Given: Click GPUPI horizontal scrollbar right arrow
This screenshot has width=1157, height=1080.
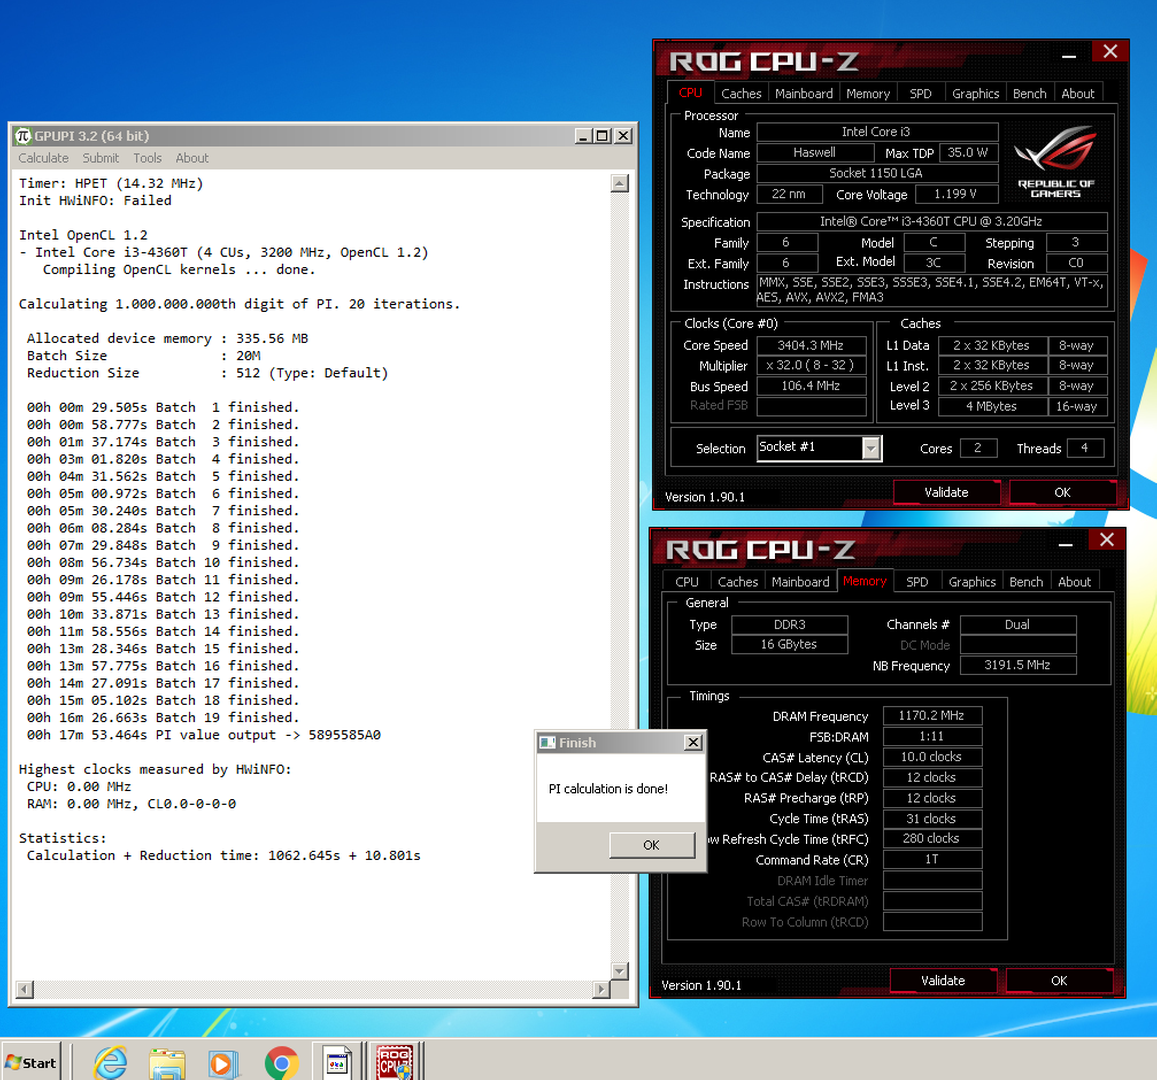Looking at the screenshot, I should coord(601,989).
